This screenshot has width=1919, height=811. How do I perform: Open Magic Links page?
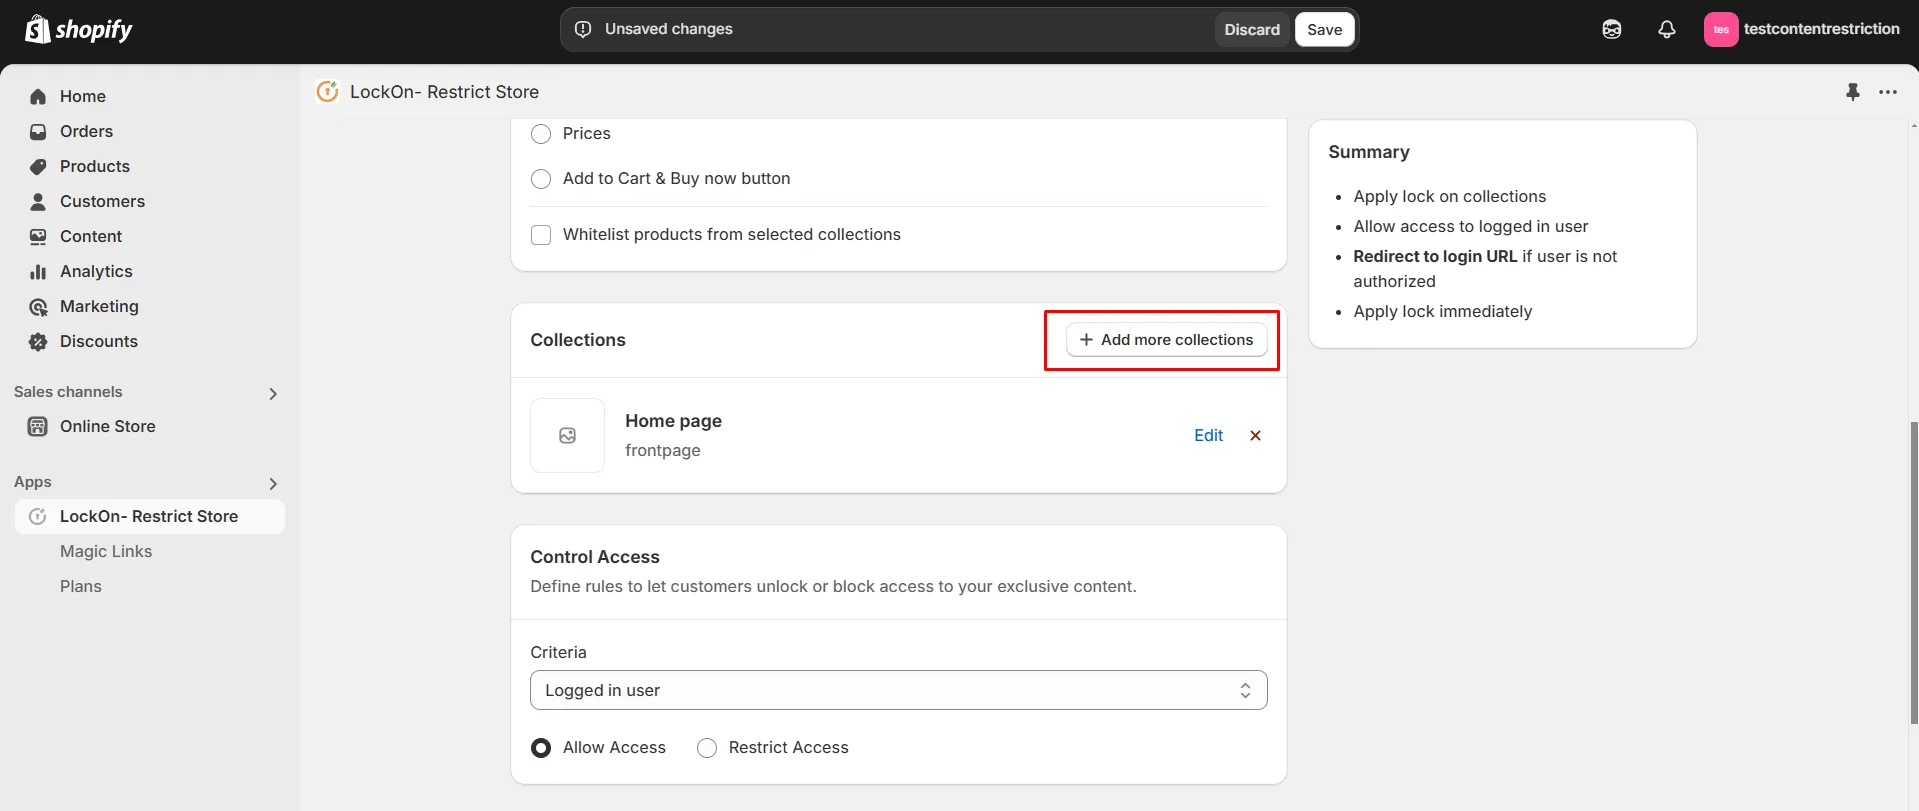click(106, 551)
